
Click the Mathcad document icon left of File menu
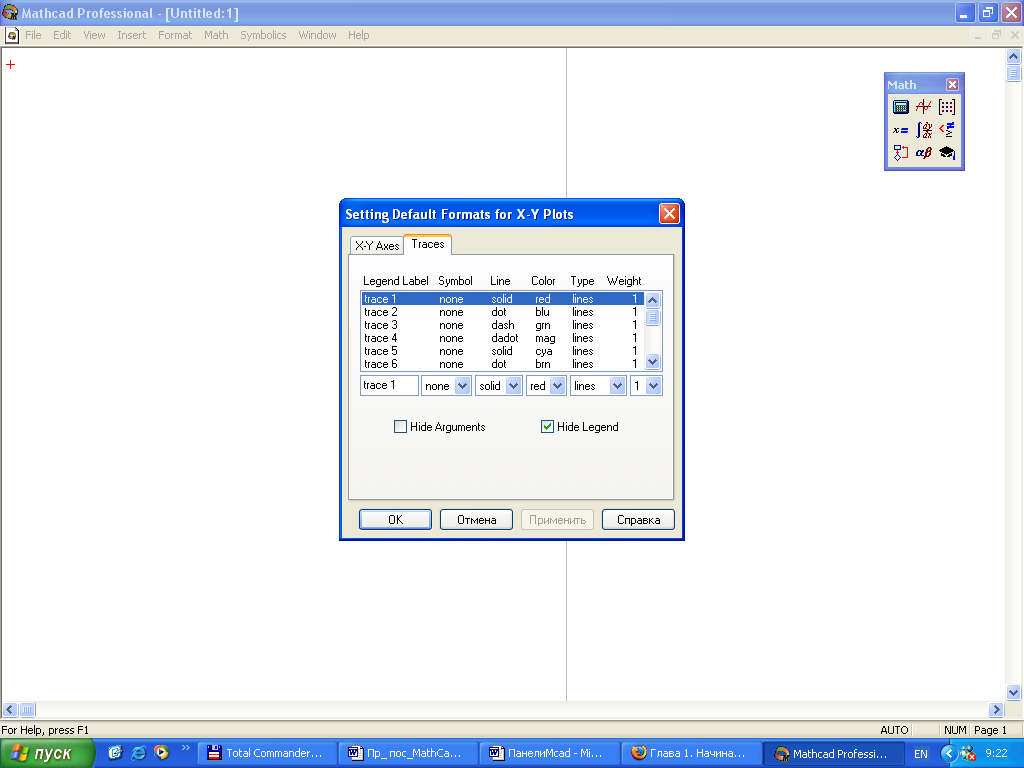pos(11,35)
